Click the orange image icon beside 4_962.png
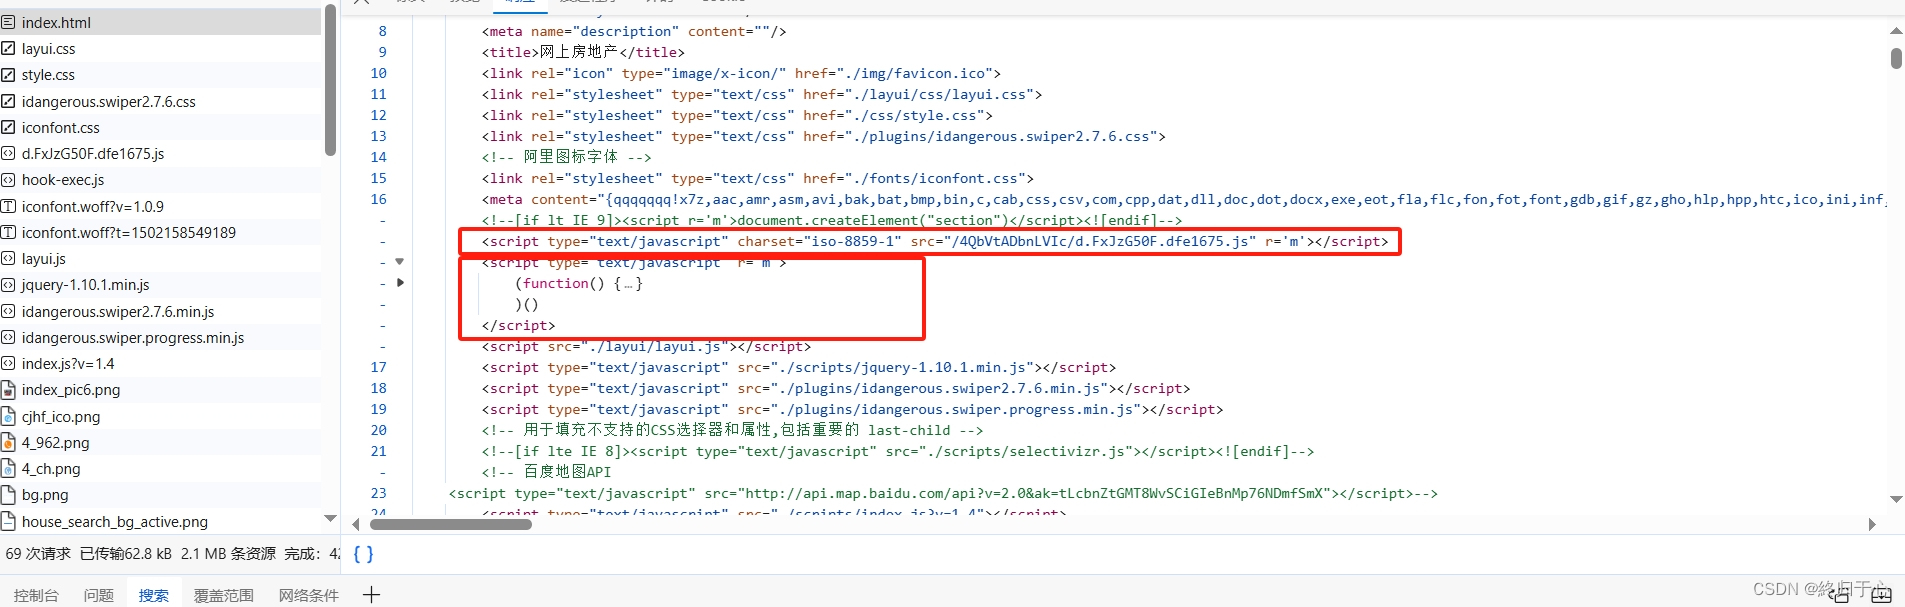 8,442
